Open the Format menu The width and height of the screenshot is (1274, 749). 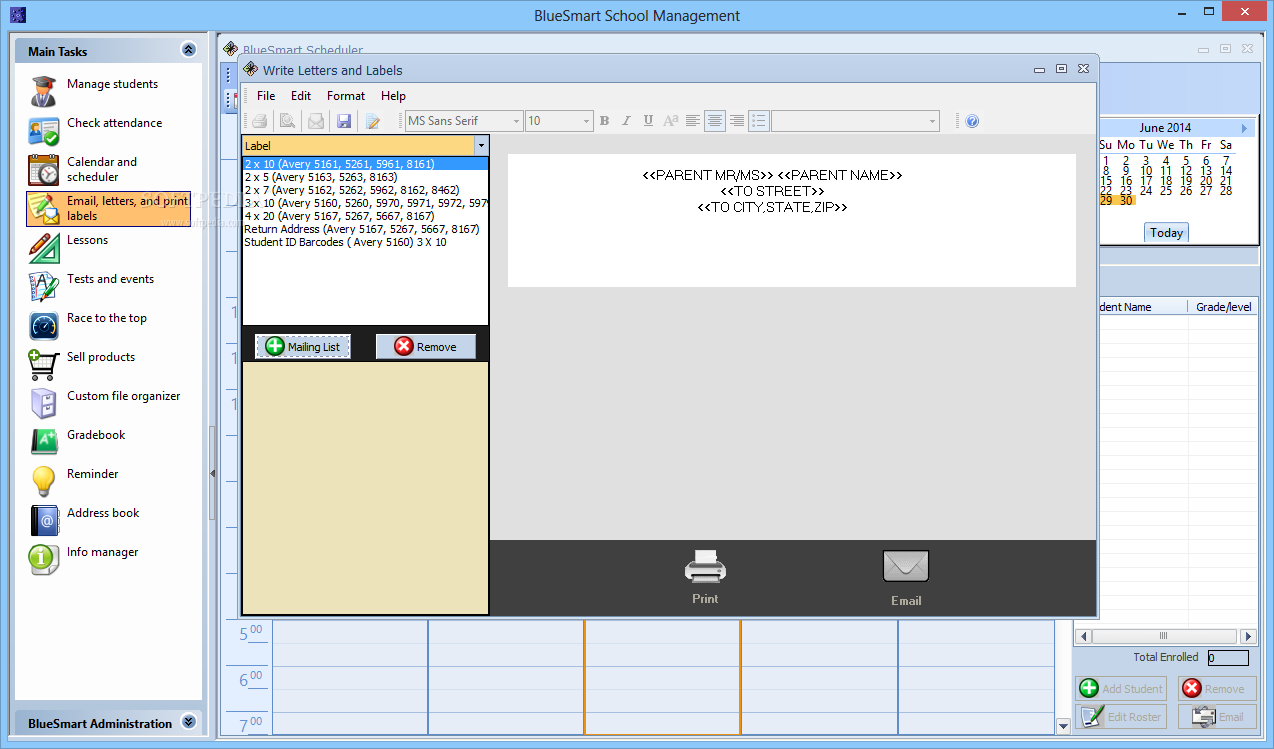click(346, 96)
